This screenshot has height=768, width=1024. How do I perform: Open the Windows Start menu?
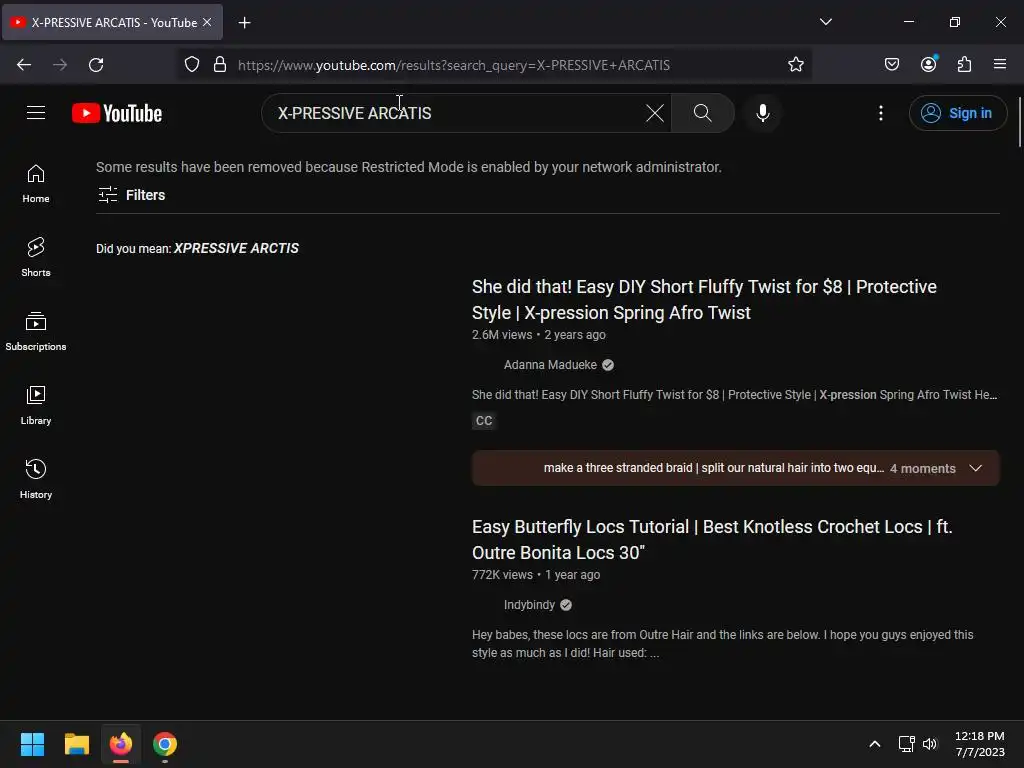32,744
